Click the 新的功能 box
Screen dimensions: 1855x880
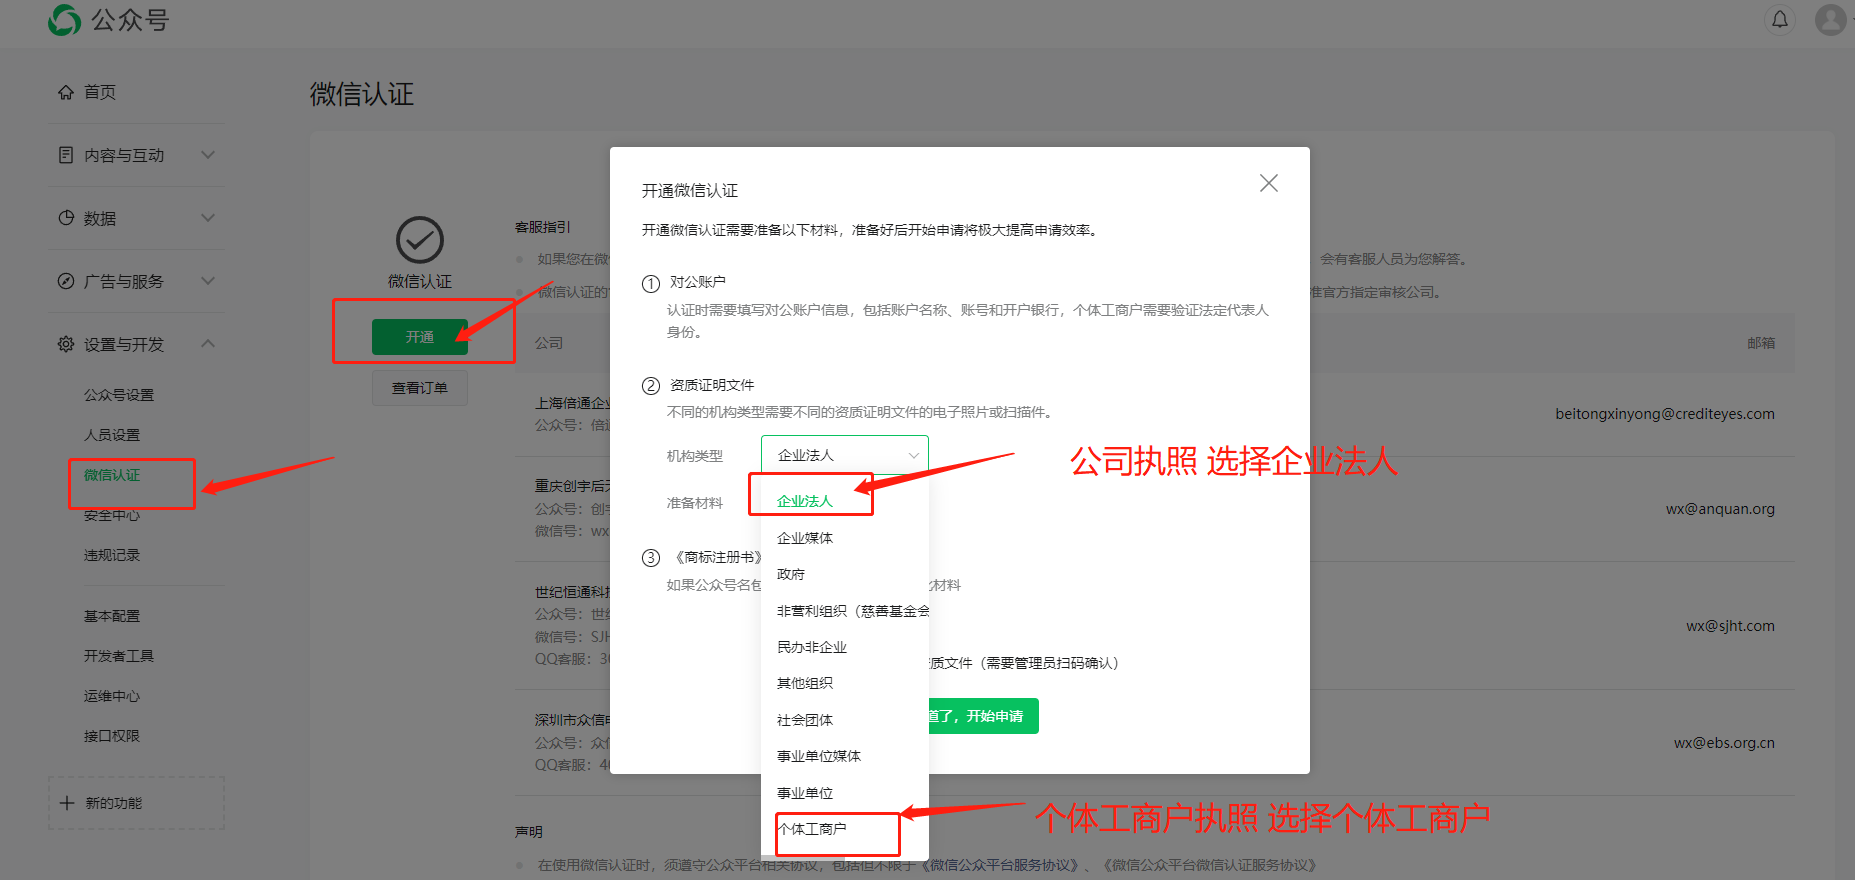pos(136,803)
